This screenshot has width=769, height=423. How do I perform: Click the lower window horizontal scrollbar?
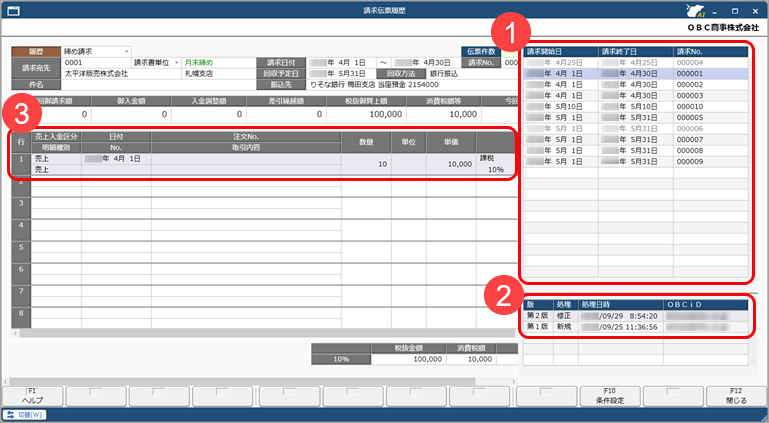pos(242,381)
